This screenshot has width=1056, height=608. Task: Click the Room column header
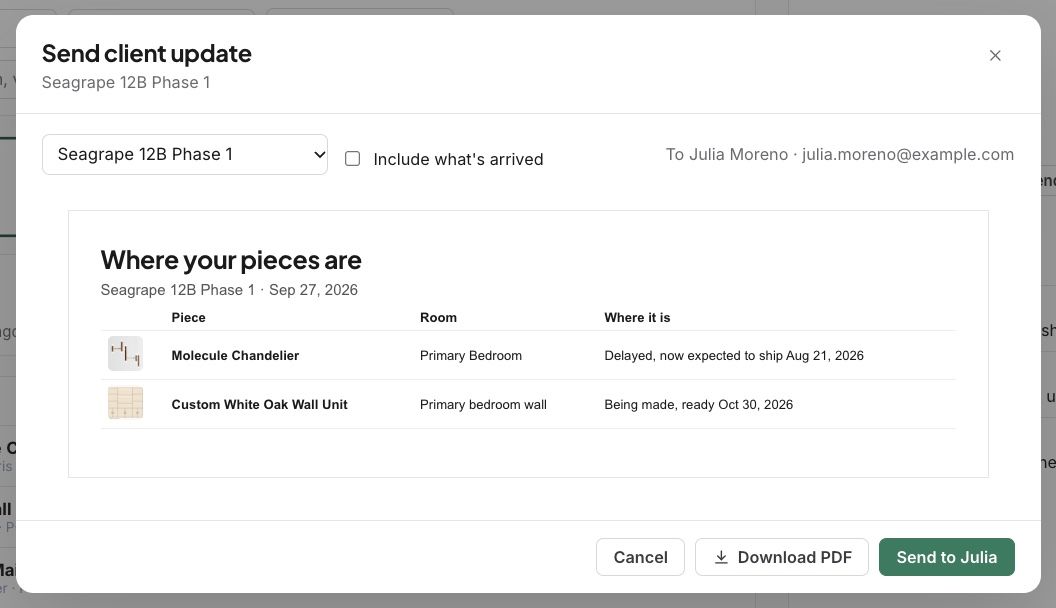click(x=438, y=318)
